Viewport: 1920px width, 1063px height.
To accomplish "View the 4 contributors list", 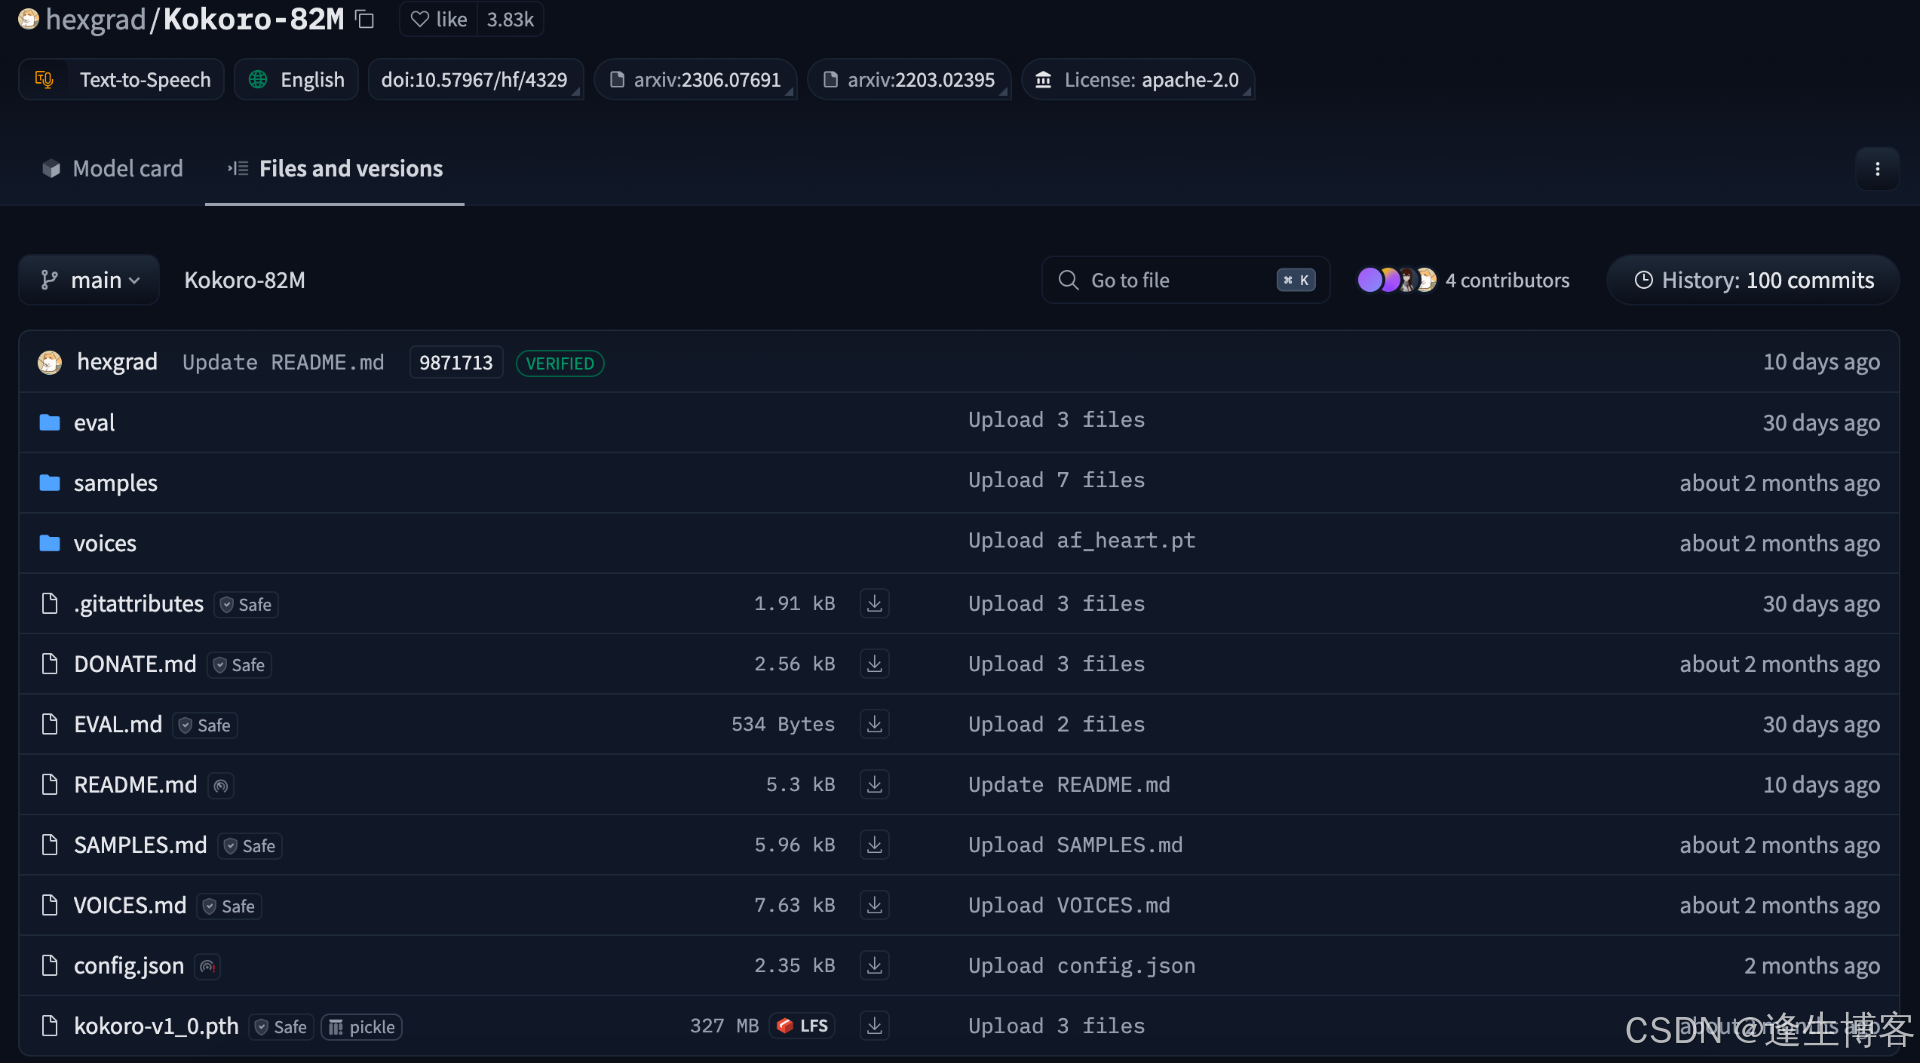I will pyautogui.click(x=1463, y=280).
